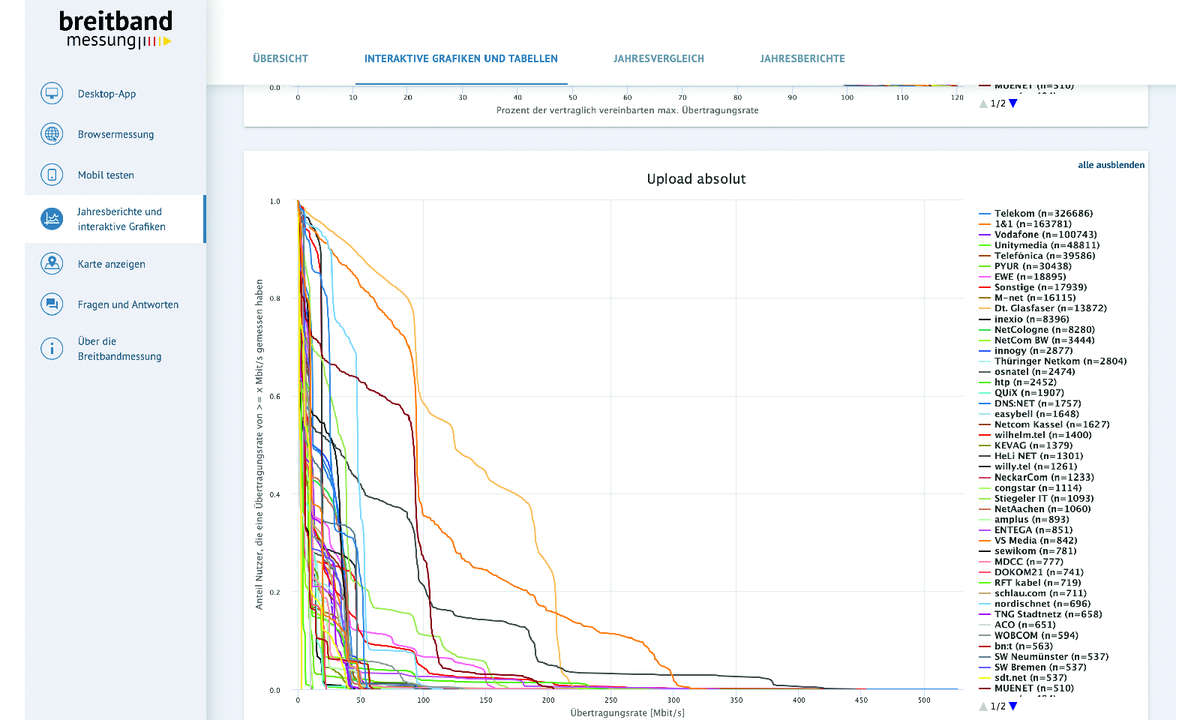Click the Jahresberichte chart icon in sidebar
This screenshot has width=1200, height=720.
52,219
